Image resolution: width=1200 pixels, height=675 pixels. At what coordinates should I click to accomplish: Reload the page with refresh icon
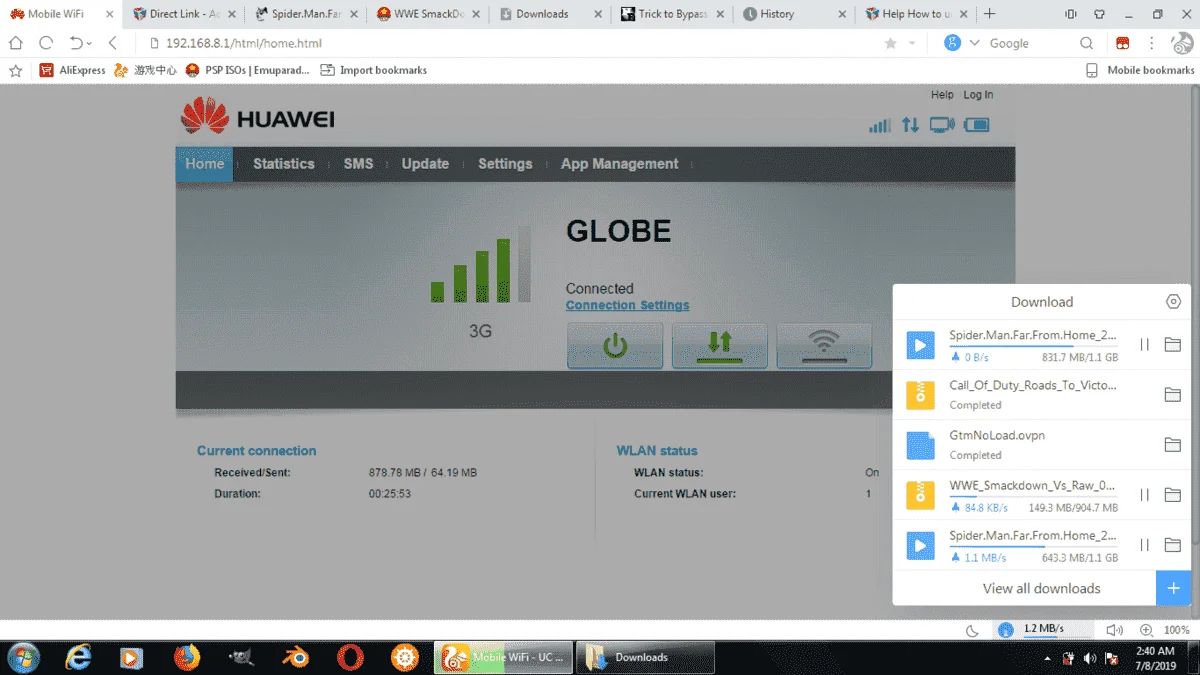[46, 43]
